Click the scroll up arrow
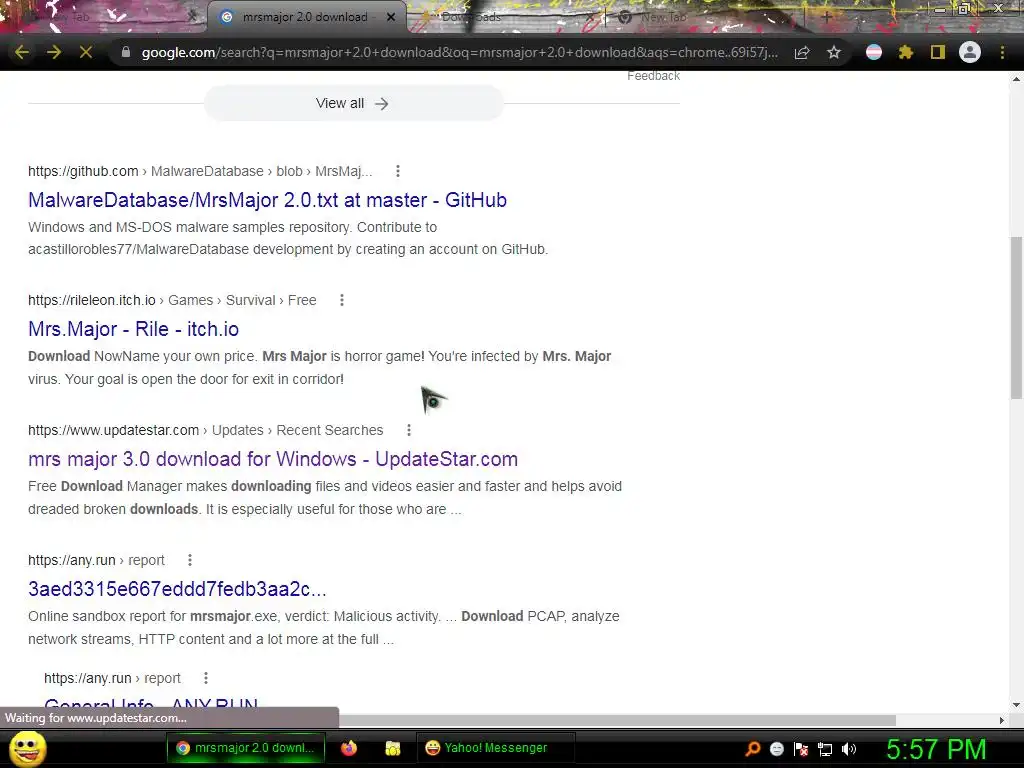 (1016, 79)
